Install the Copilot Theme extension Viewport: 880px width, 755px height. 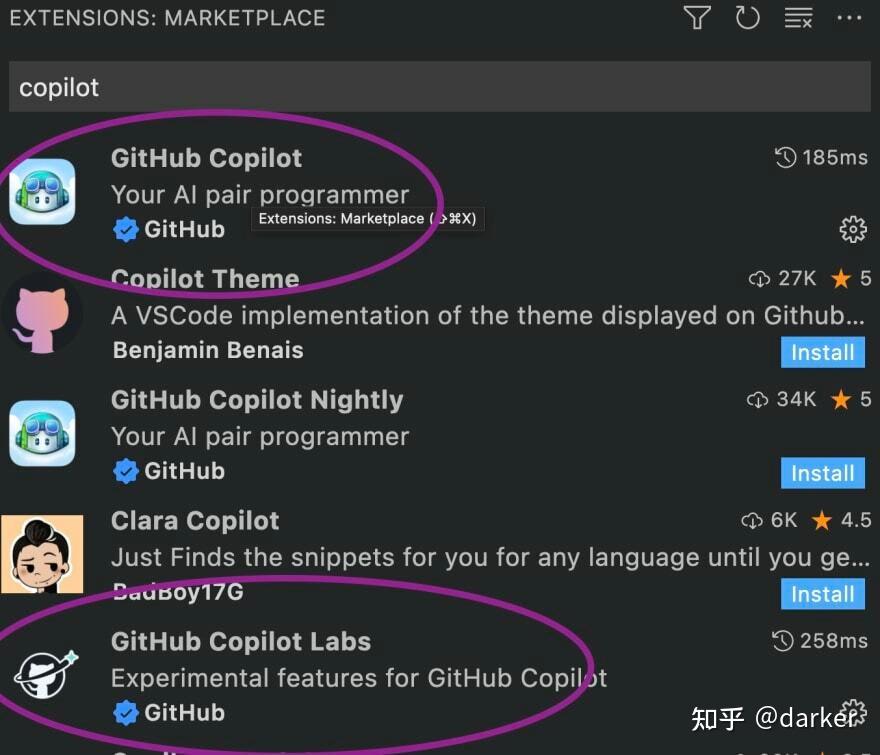[822, 352]
